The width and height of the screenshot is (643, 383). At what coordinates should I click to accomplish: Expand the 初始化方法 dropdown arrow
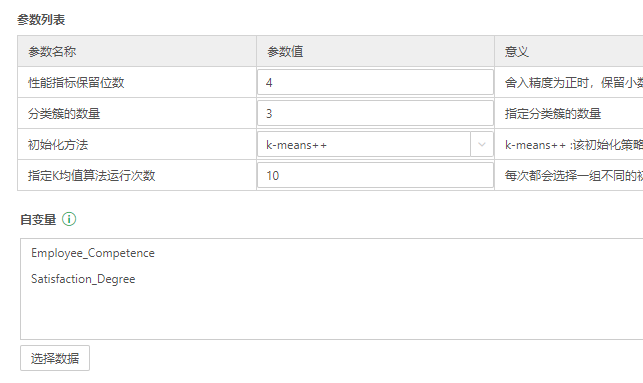[481, 144]
